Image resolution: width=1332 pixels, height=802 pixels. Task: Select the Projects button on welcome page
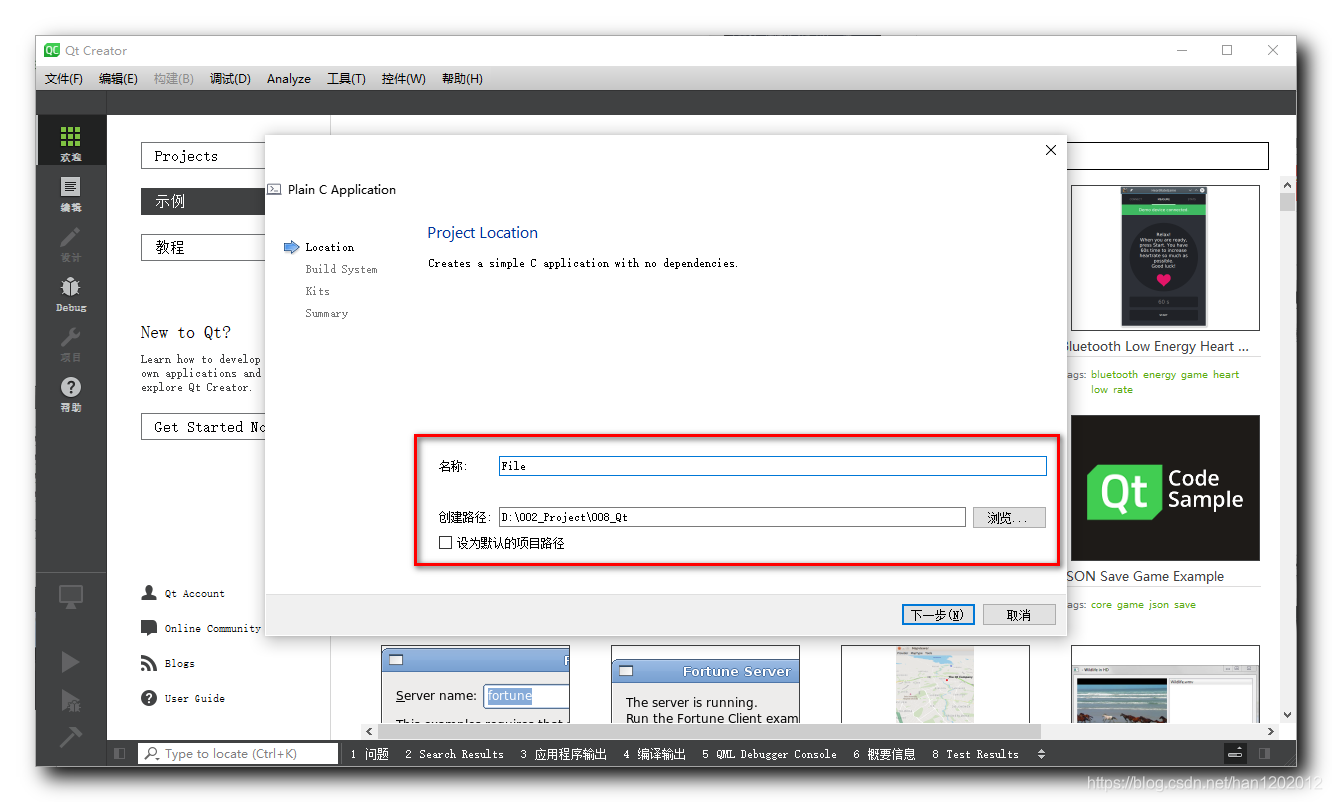click(203, 156)
